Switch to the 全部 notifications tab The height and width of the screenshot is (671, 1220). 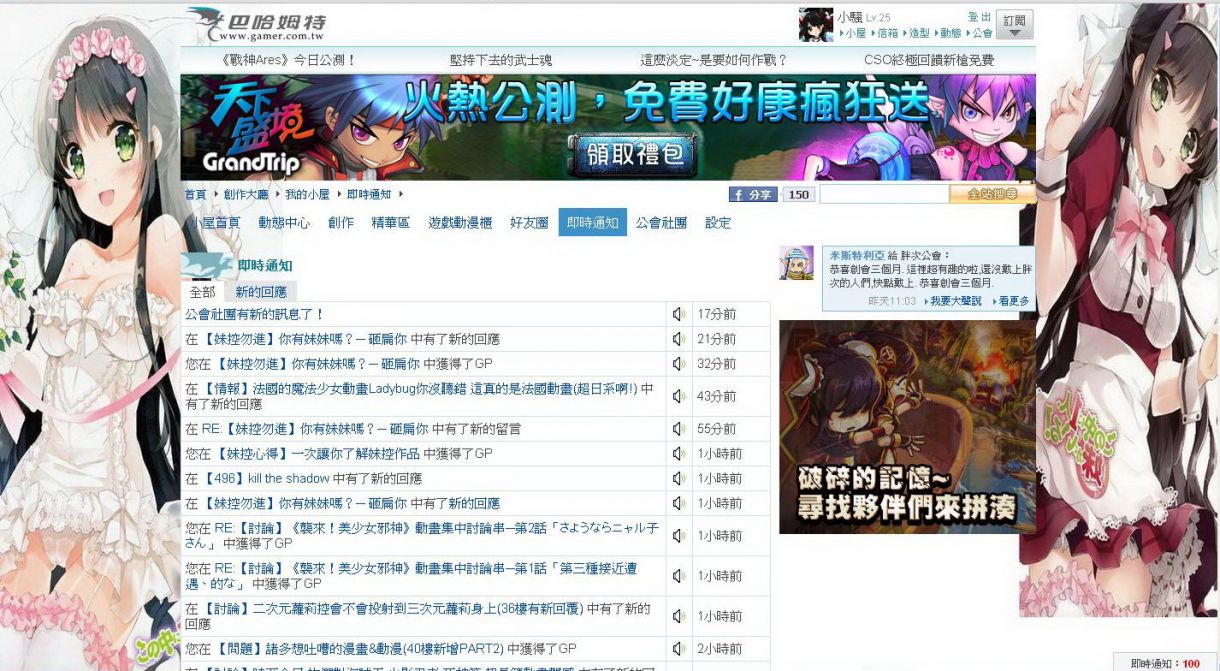tap(202, 292)
